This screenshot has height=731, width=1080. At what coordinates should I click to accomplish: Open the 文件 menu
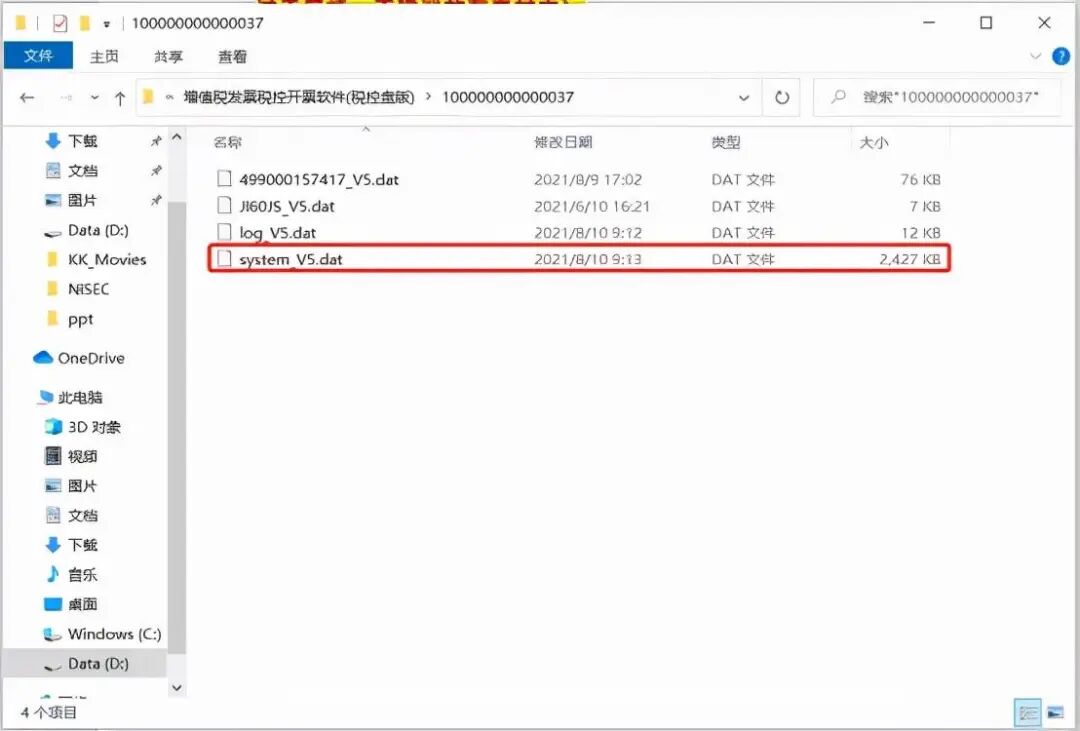coord(38,56)
